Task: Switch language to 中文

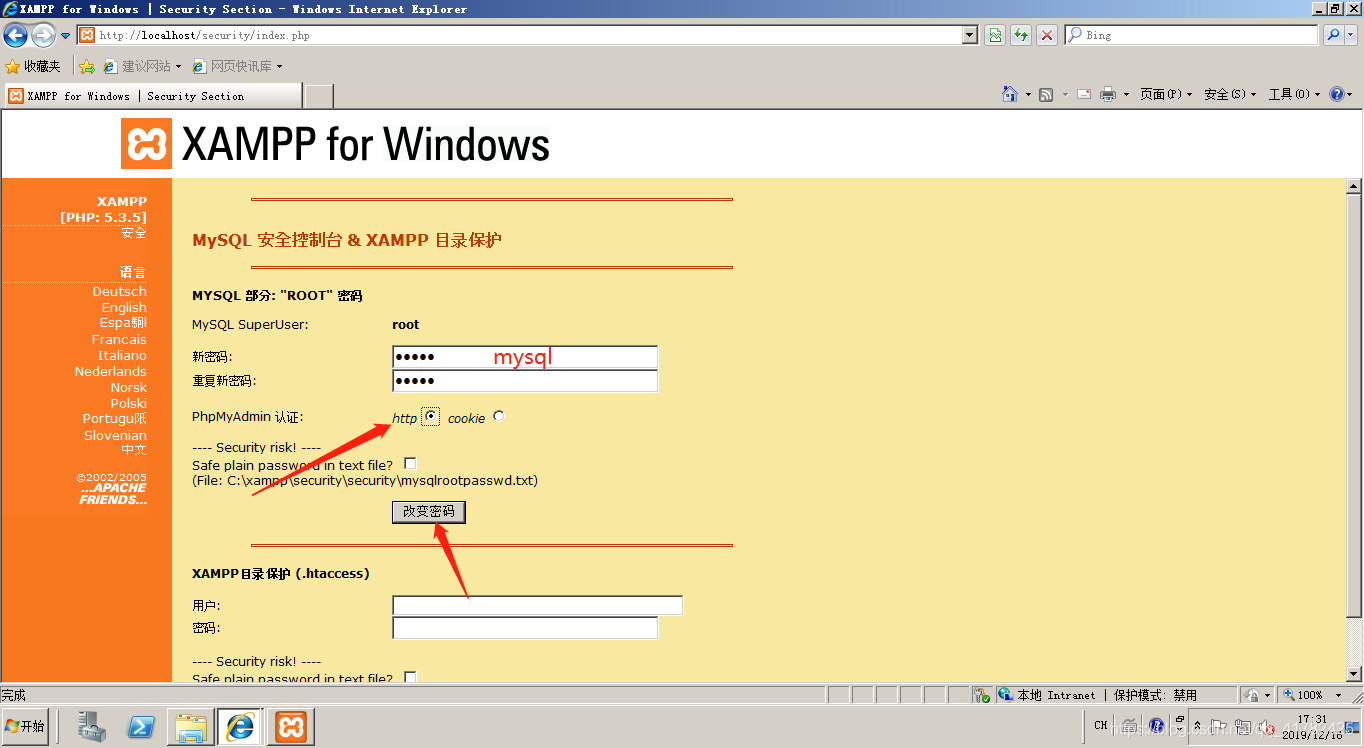Action: click(134, 450)
